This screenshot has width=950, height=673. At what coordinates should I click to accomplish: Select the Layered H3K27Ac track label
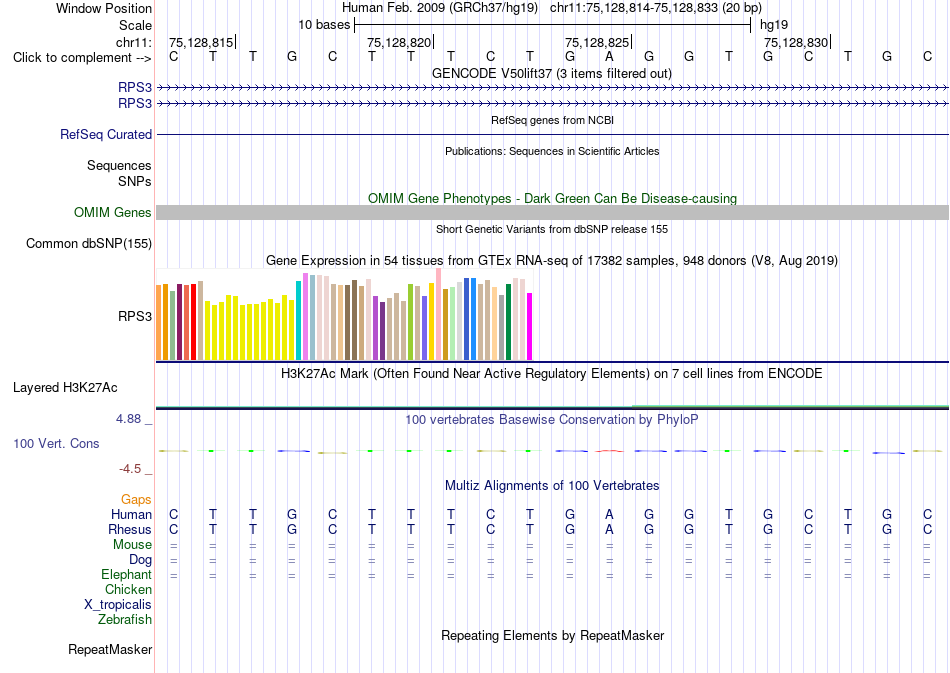pyautogui.click(x=65, y=388)
